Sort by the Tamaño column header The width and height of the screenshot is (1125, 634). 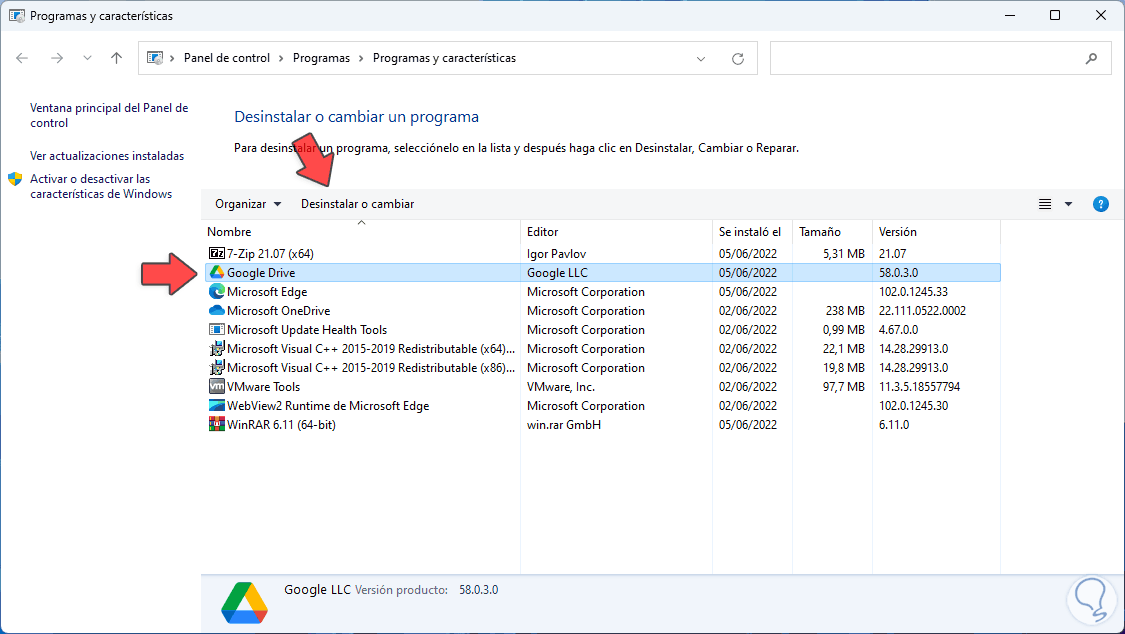coord(820,232)
